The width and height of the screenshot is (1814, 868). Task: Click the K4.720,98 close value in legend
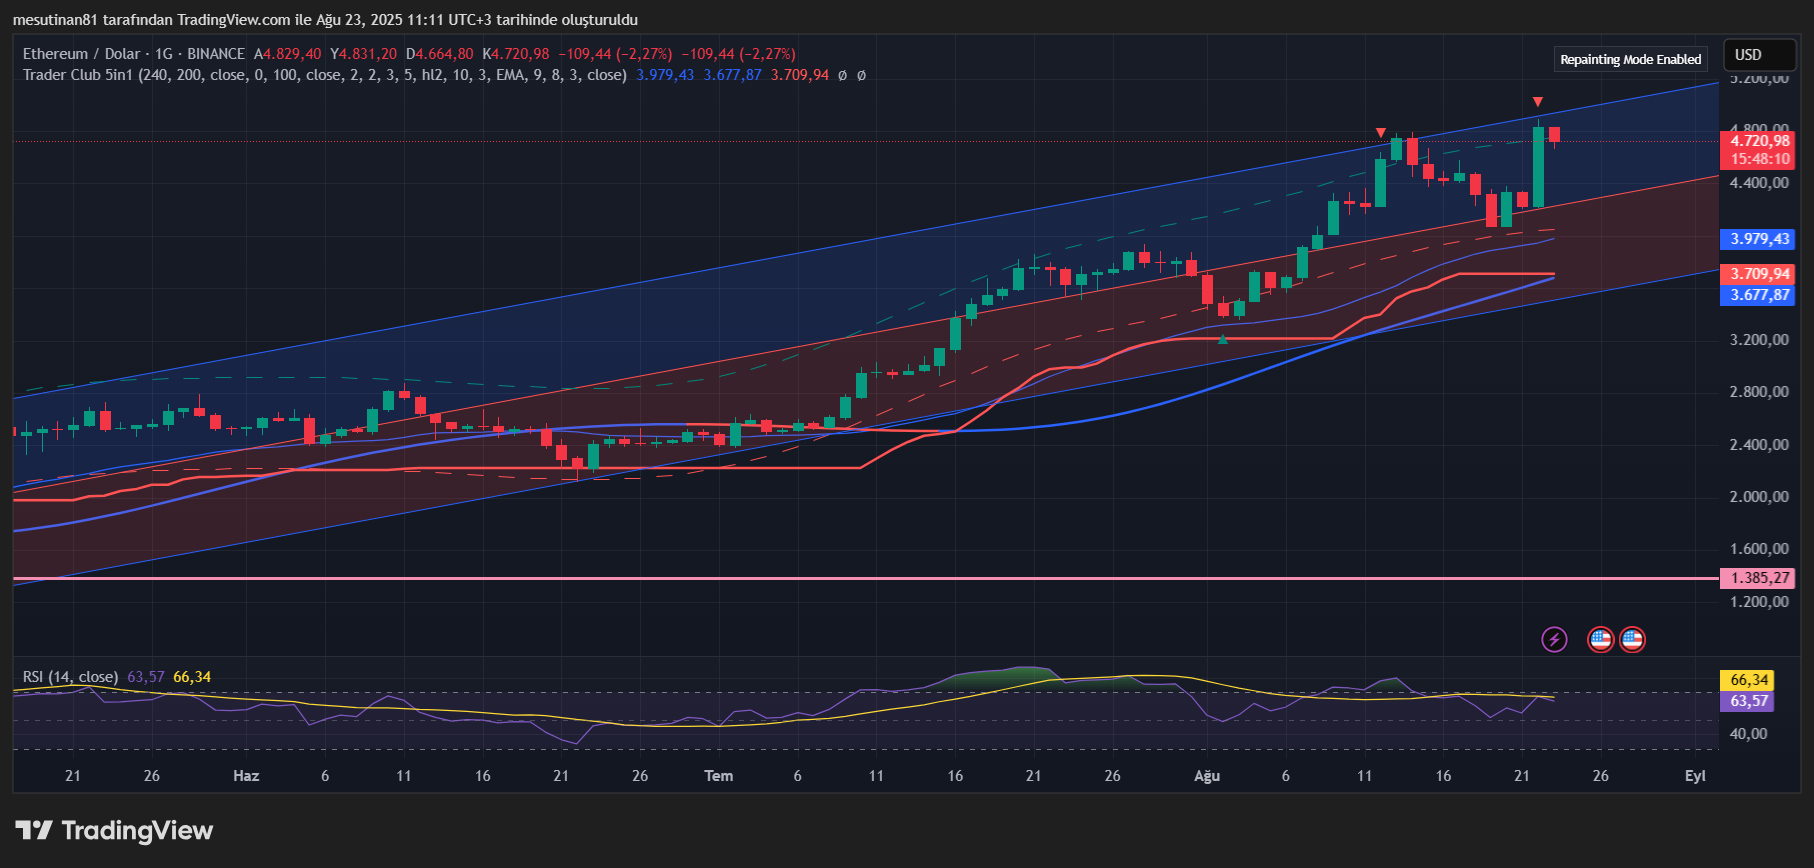(x=516, y=54)
